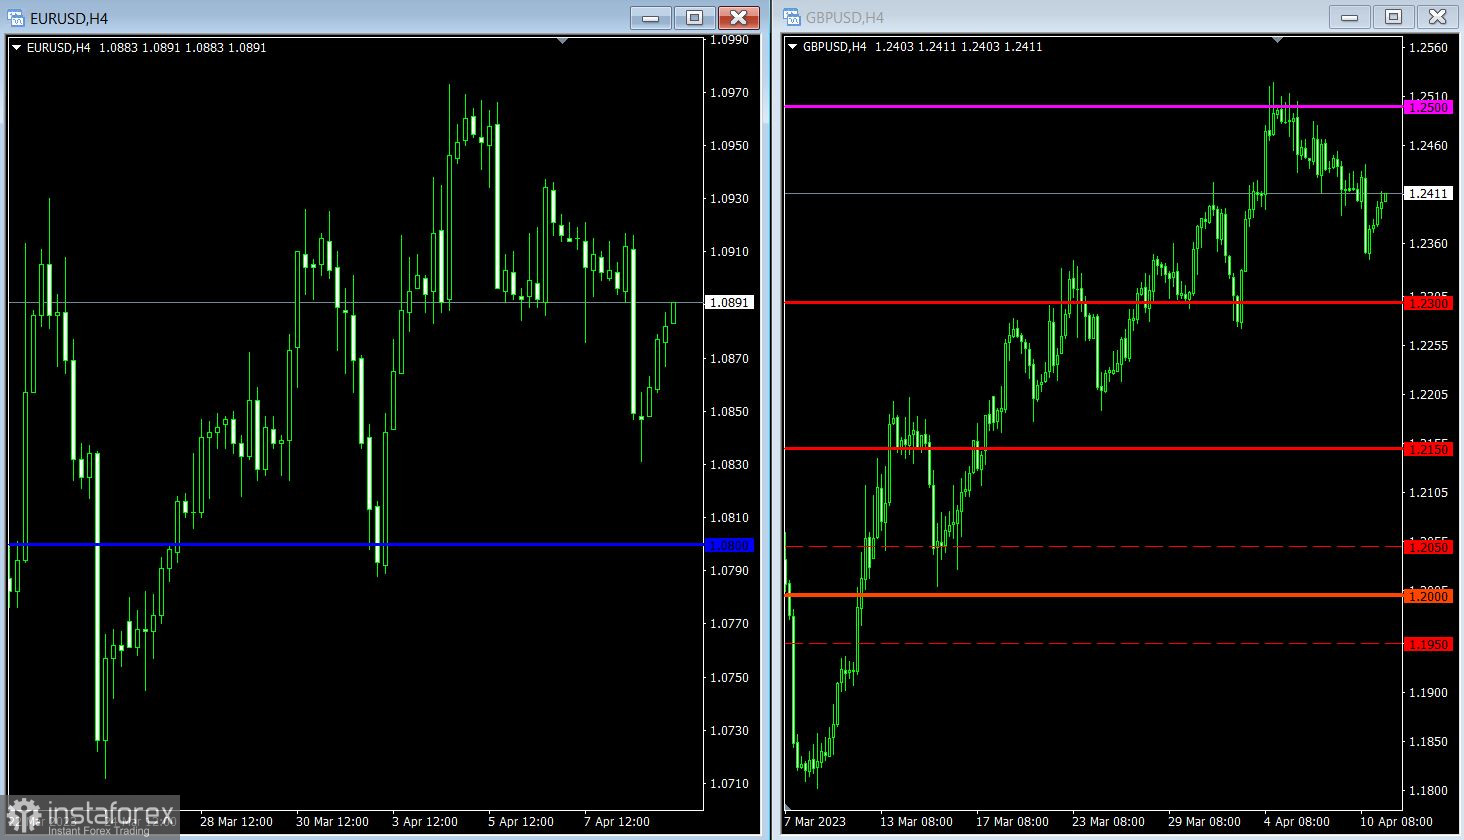Click the 1.0970 price on the EURUSD scale
The image size is (1464, 840).
[x=729, y=93]
